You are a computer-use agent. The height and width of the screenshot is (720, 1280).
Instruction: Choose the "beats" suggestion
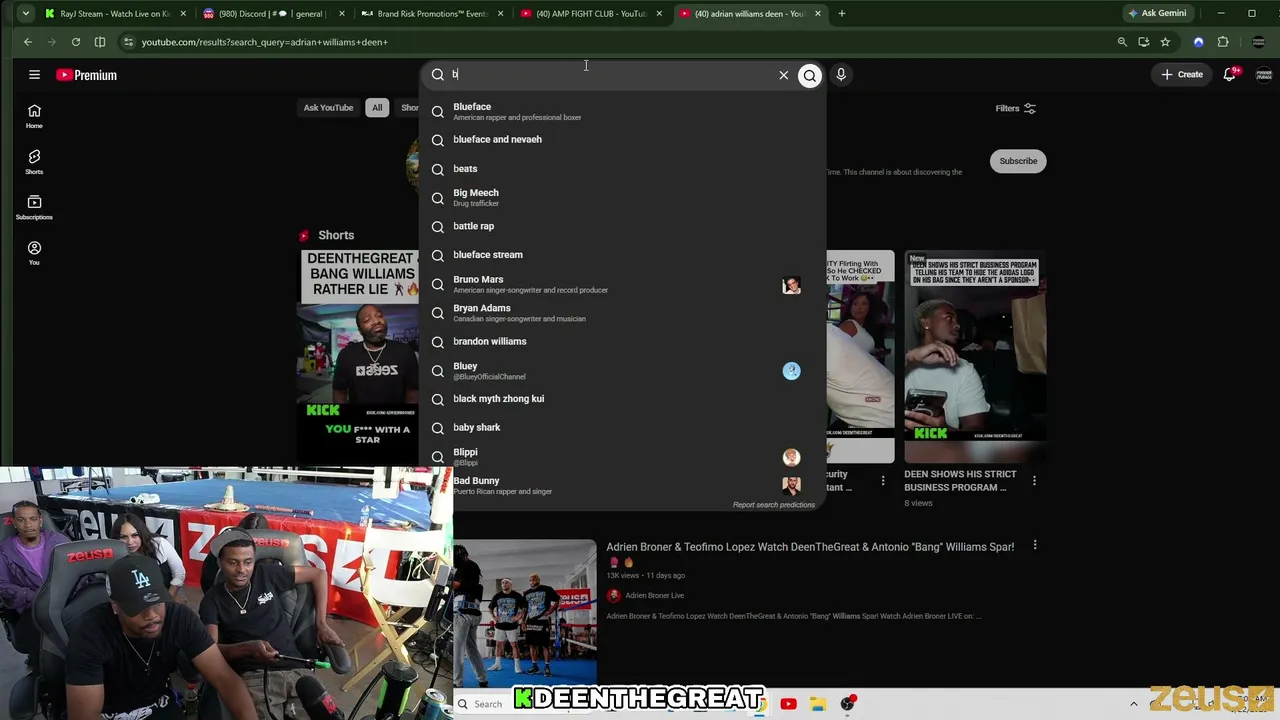click(x=622, y=169)
